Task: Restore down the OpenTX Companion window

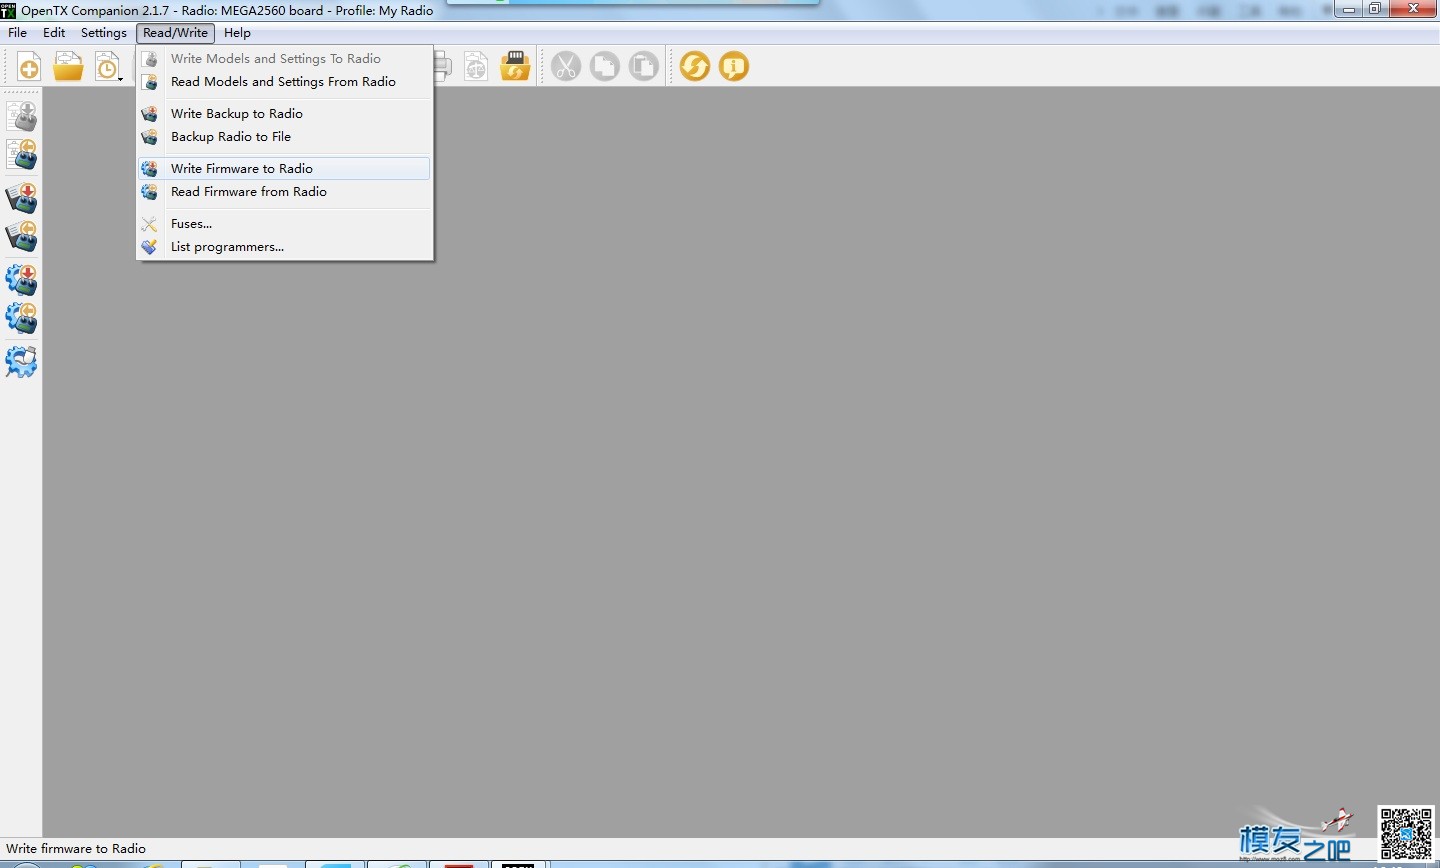Action: [x=1376, y=9]
